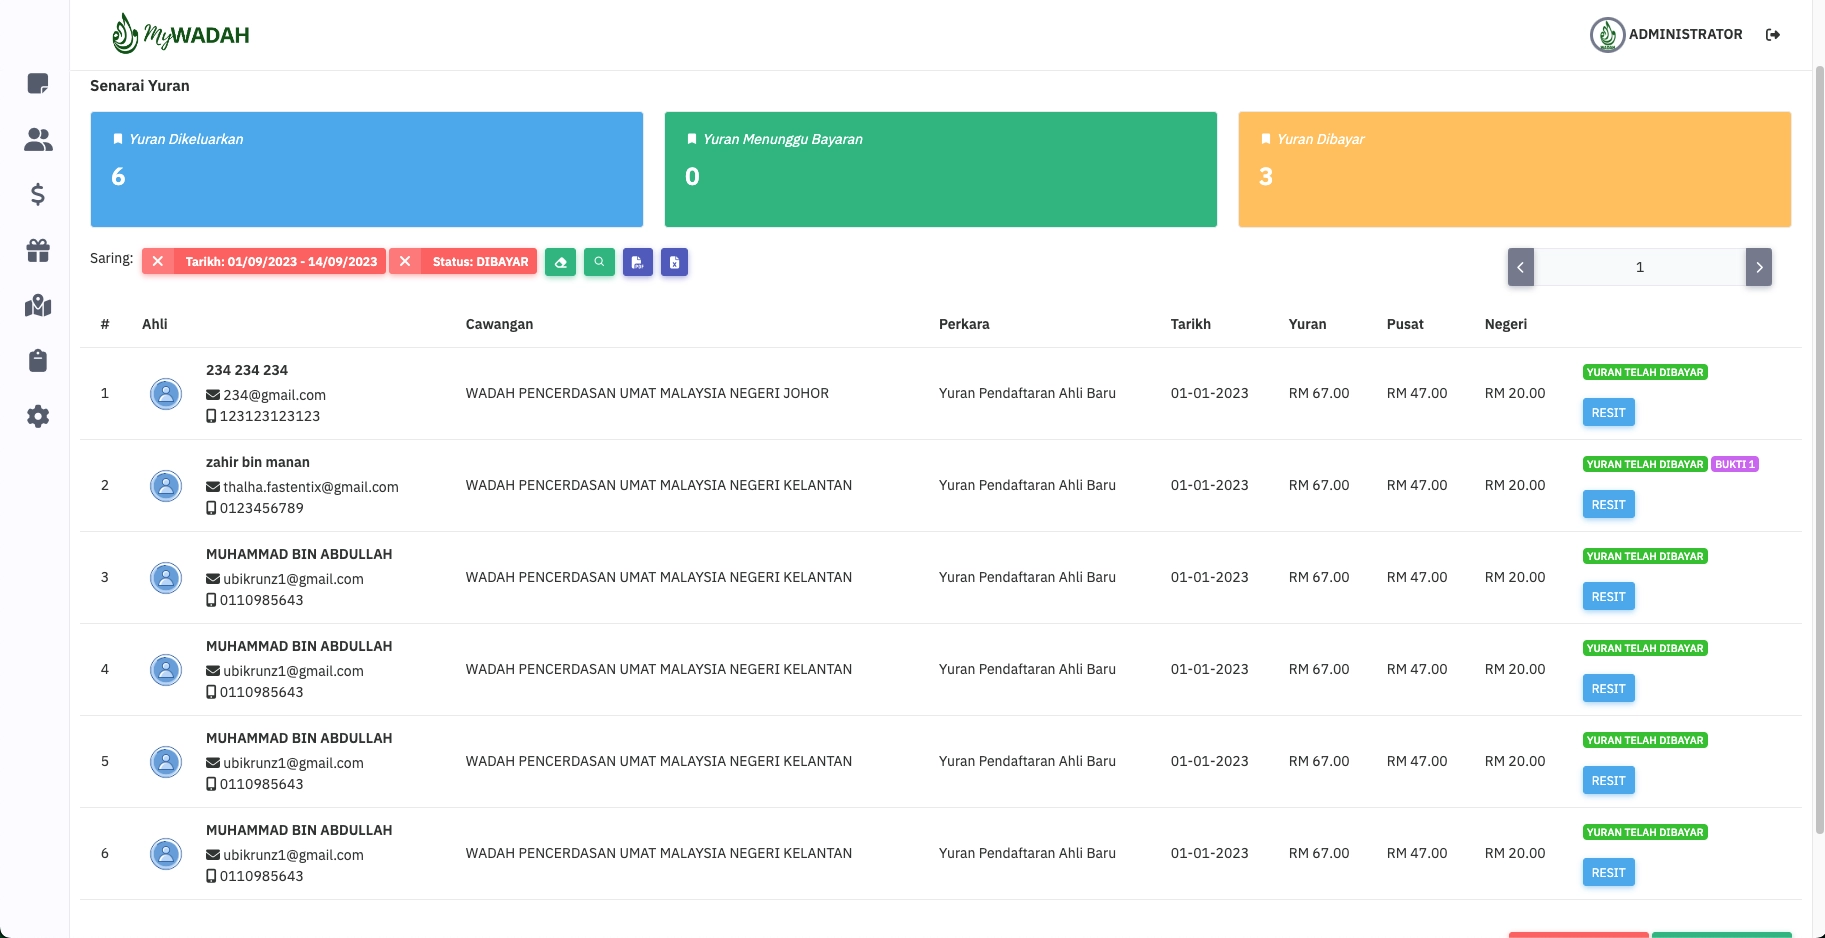Remove the Status: DIBAYAR filter tag
This screenshot has height=938, width=1825.
coord(405,262)
